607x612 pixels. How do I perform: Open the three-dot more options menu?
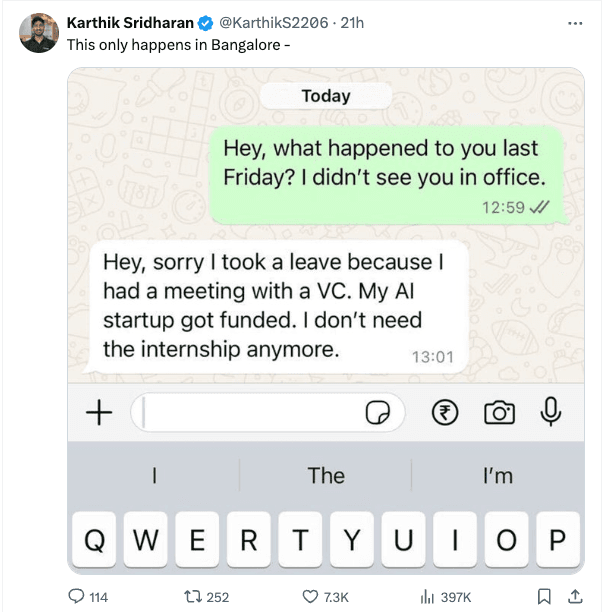click(574, 22)
